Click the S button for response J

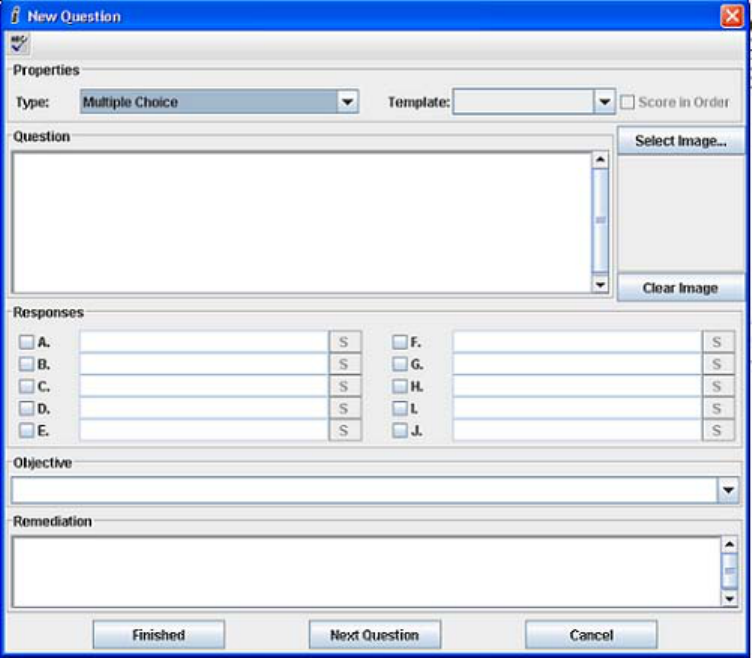[718, 430]
